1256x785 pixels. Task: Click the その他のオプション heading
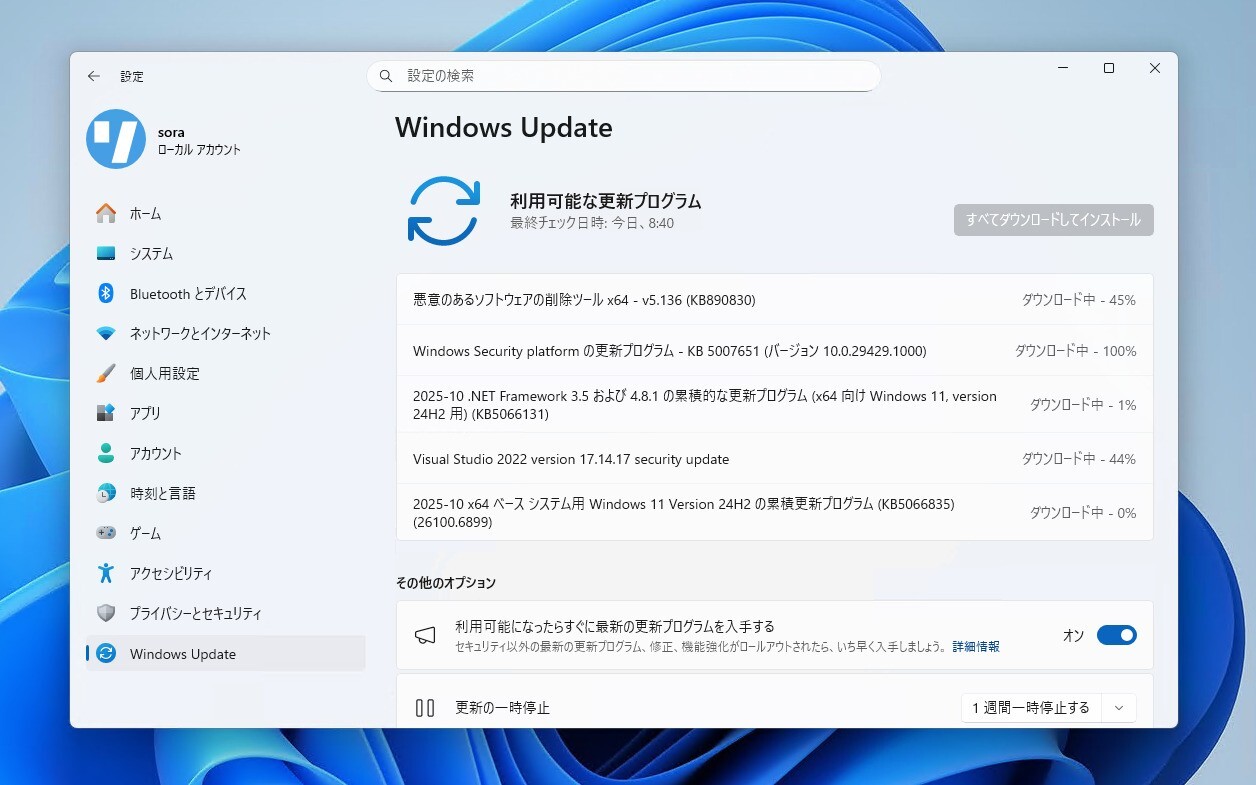pos(445,583)
